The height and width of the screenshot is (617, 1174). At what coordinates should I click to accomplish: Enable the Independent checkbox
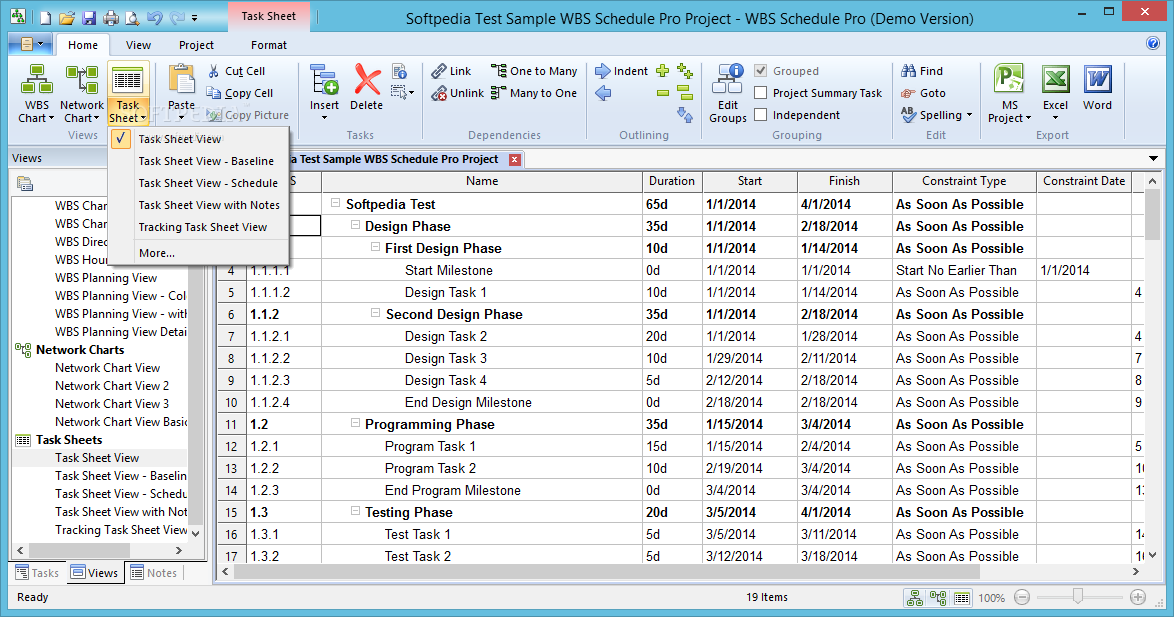click(761, 115)
